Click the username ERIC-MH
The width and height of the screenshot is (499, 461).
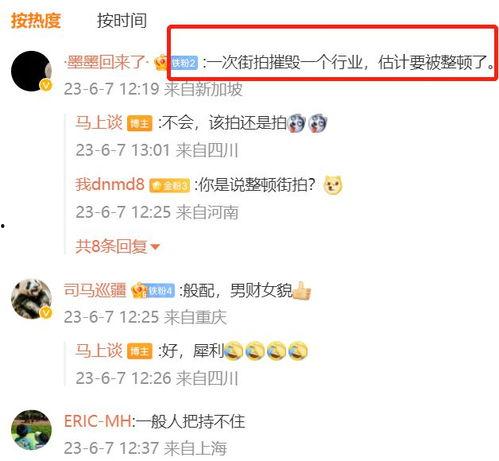(x=98, y=421)
